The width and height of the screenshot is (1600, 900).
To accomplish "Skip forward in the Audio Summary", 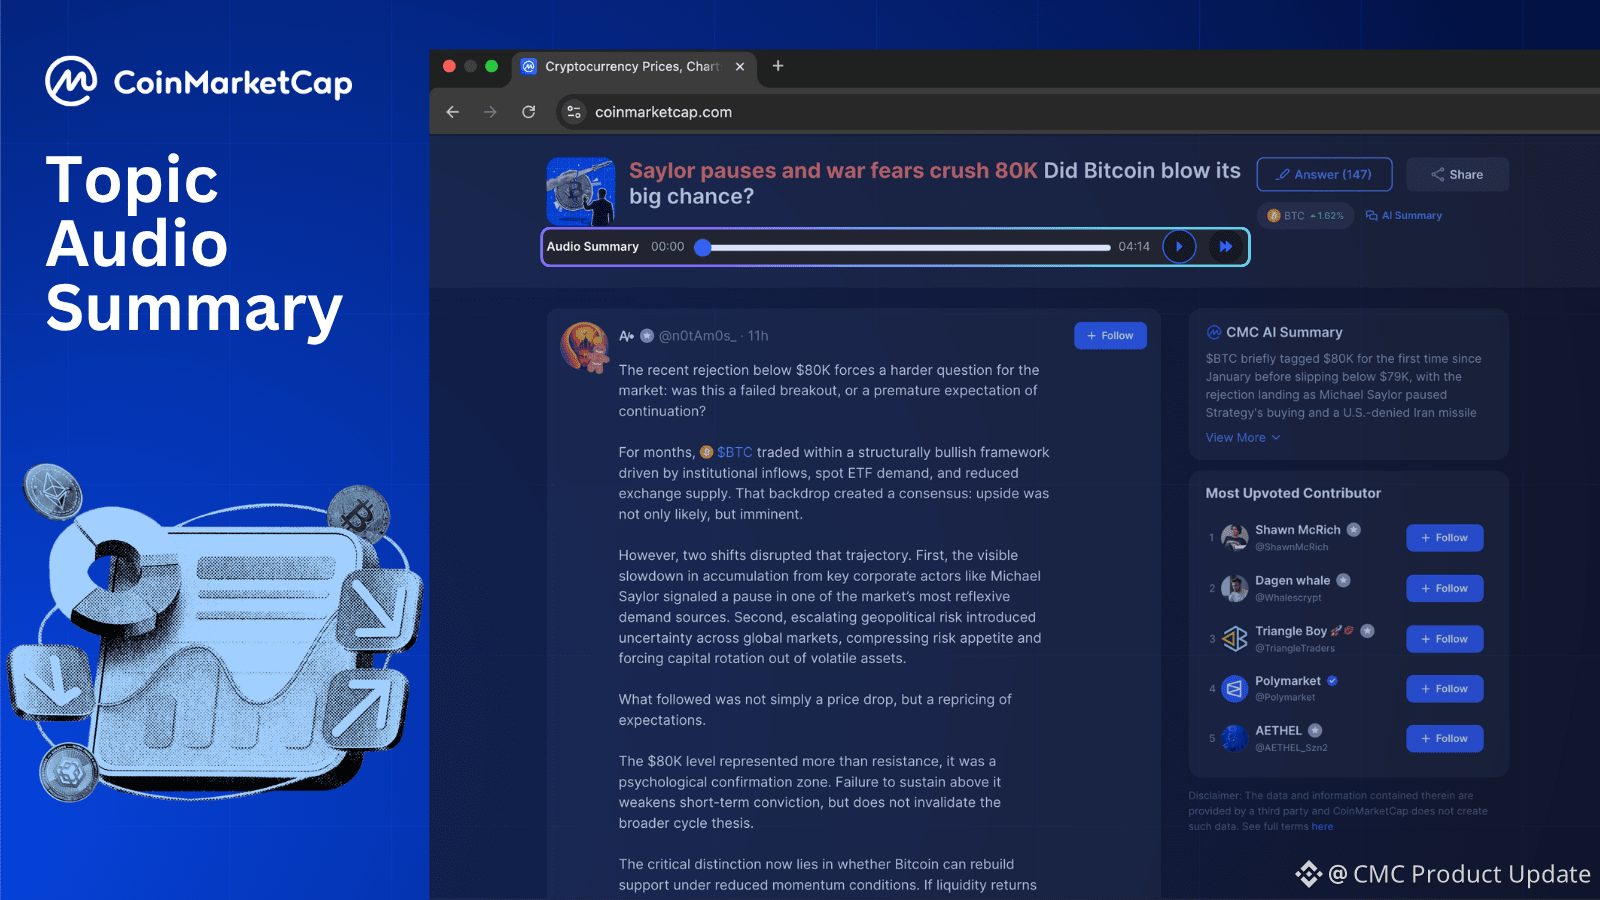I will (x=1225, y=247).
